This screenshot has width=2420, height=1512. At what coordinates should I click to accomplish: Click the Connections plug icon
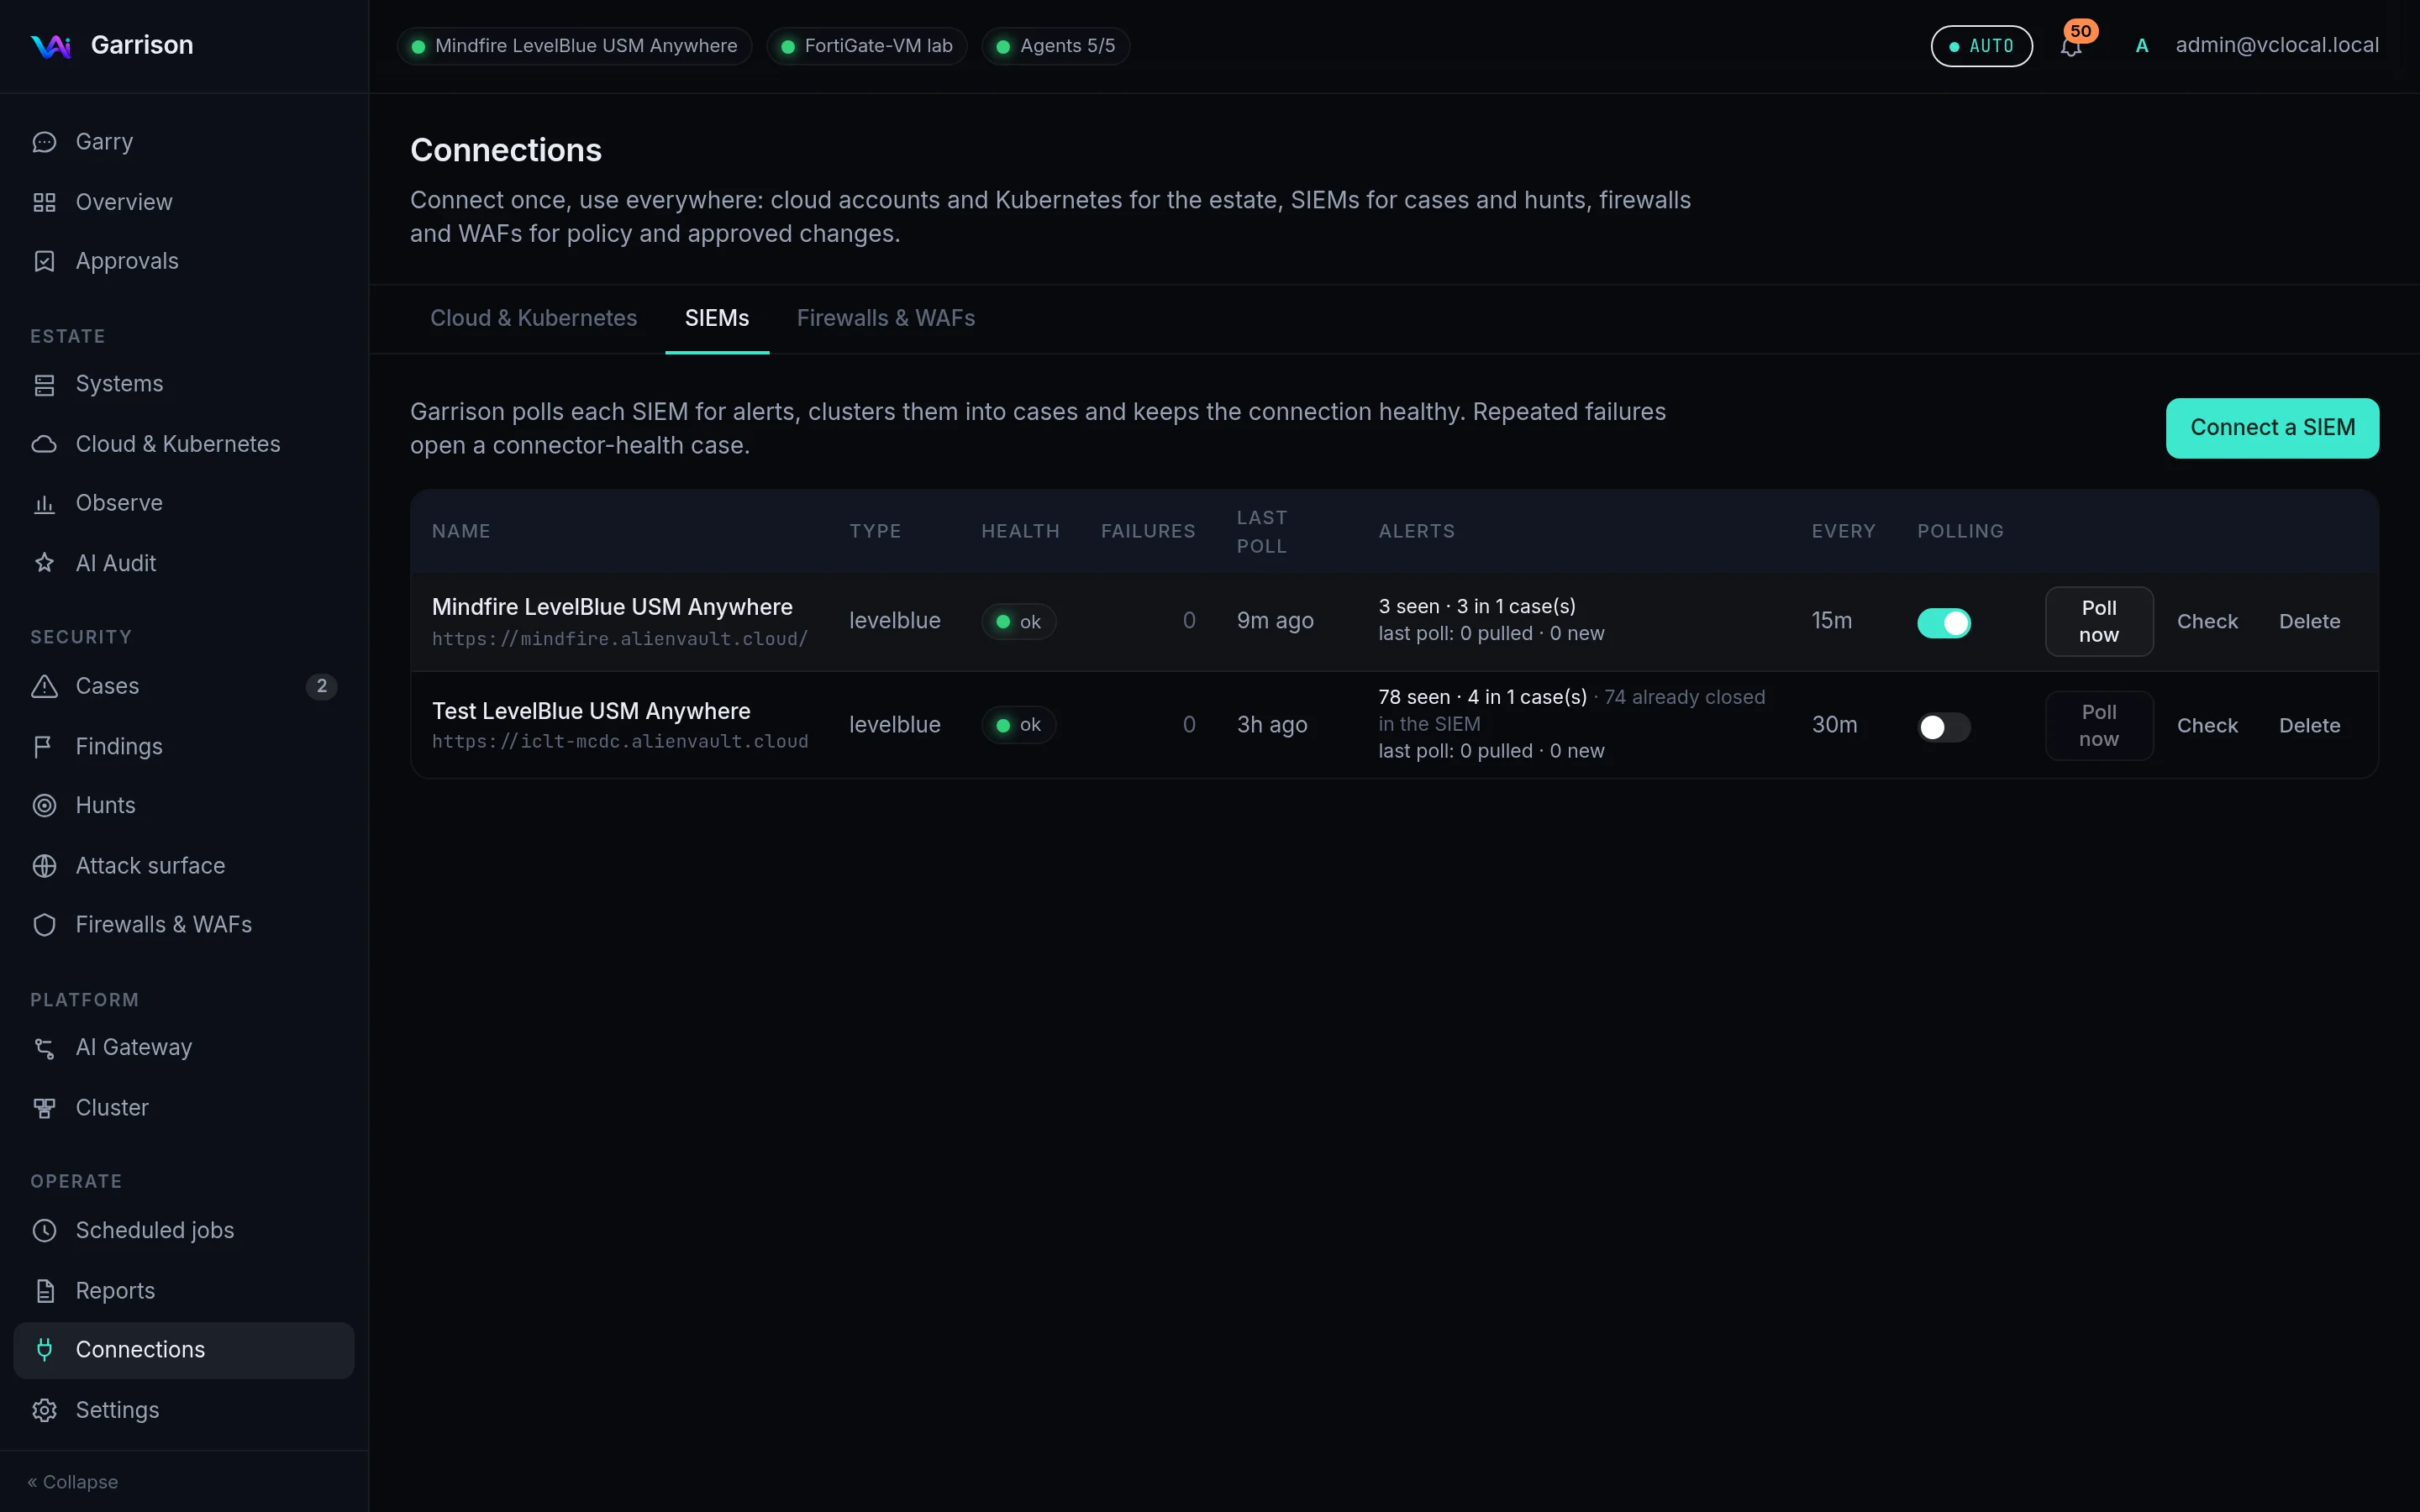[x=44, y=1350]
